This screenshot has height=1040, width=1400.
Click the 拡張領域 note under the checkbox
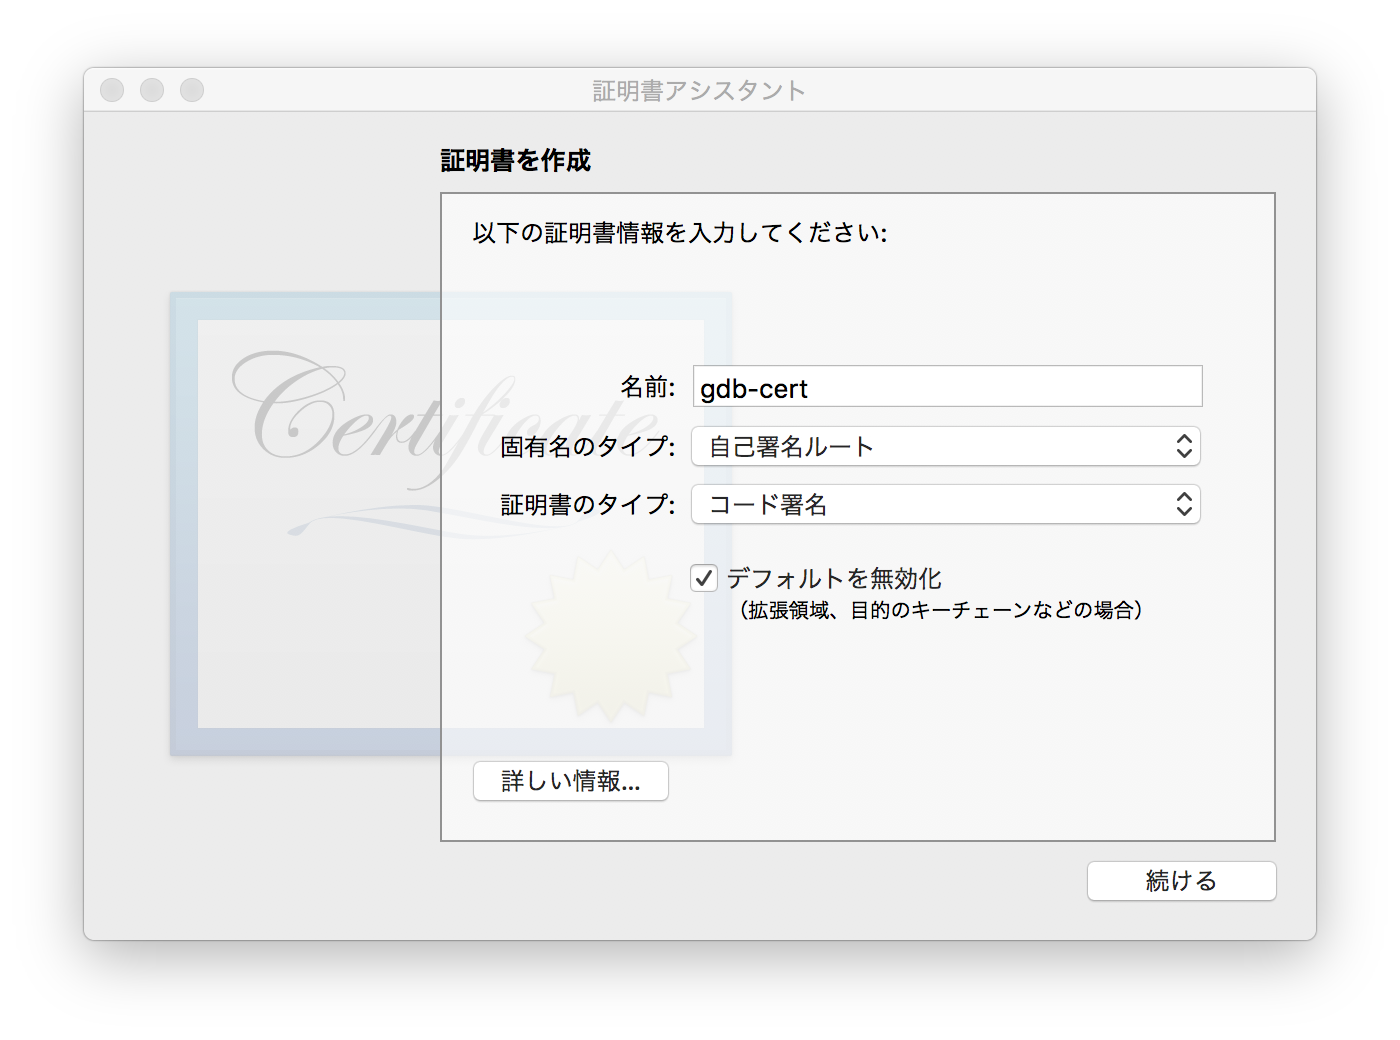point(940,610)
